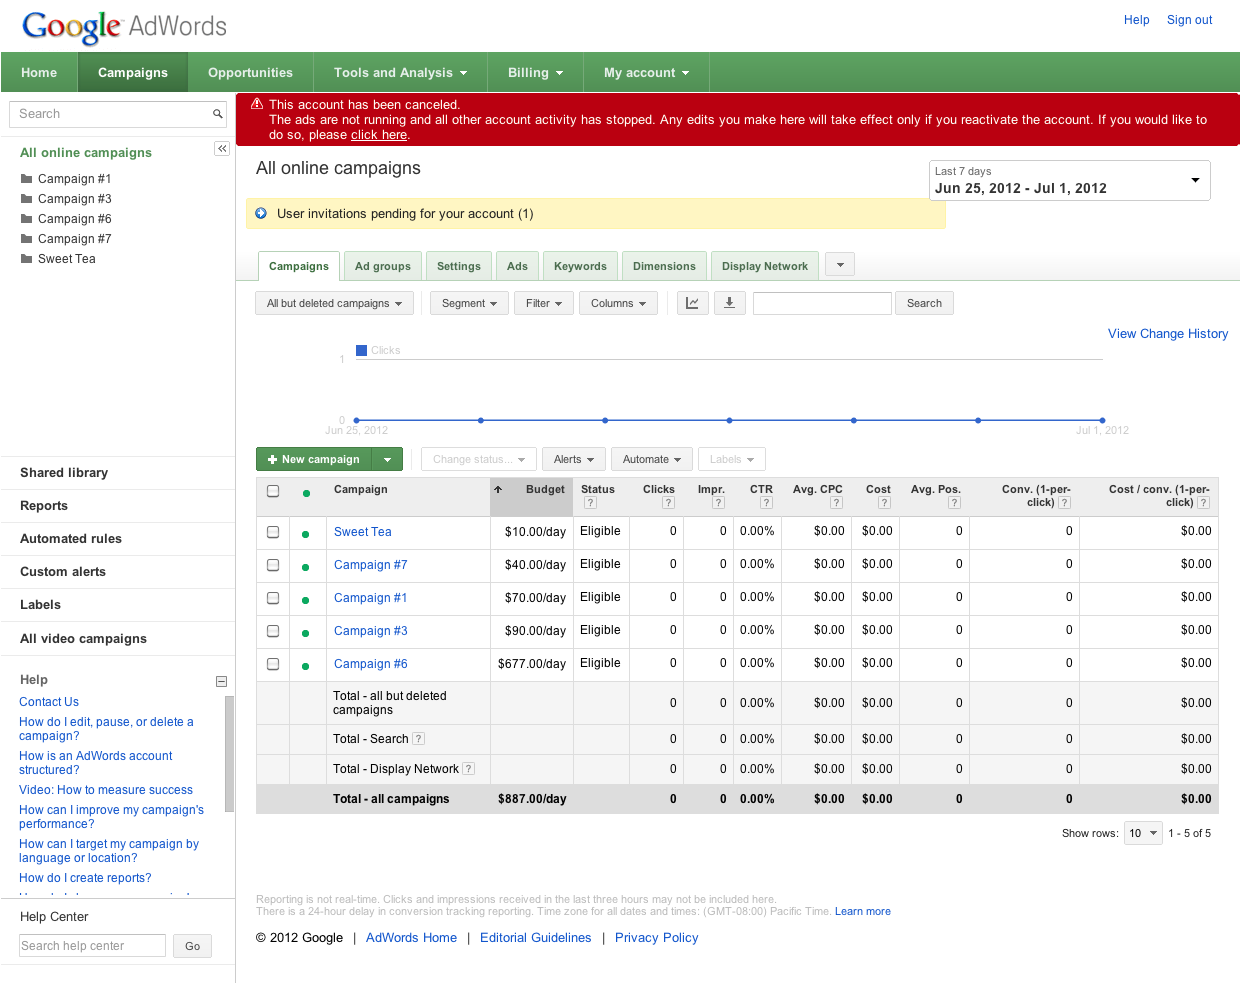This screenshot has height=983, width=1240.
Task: Open the Billing menu
Action: click(535, 73)
